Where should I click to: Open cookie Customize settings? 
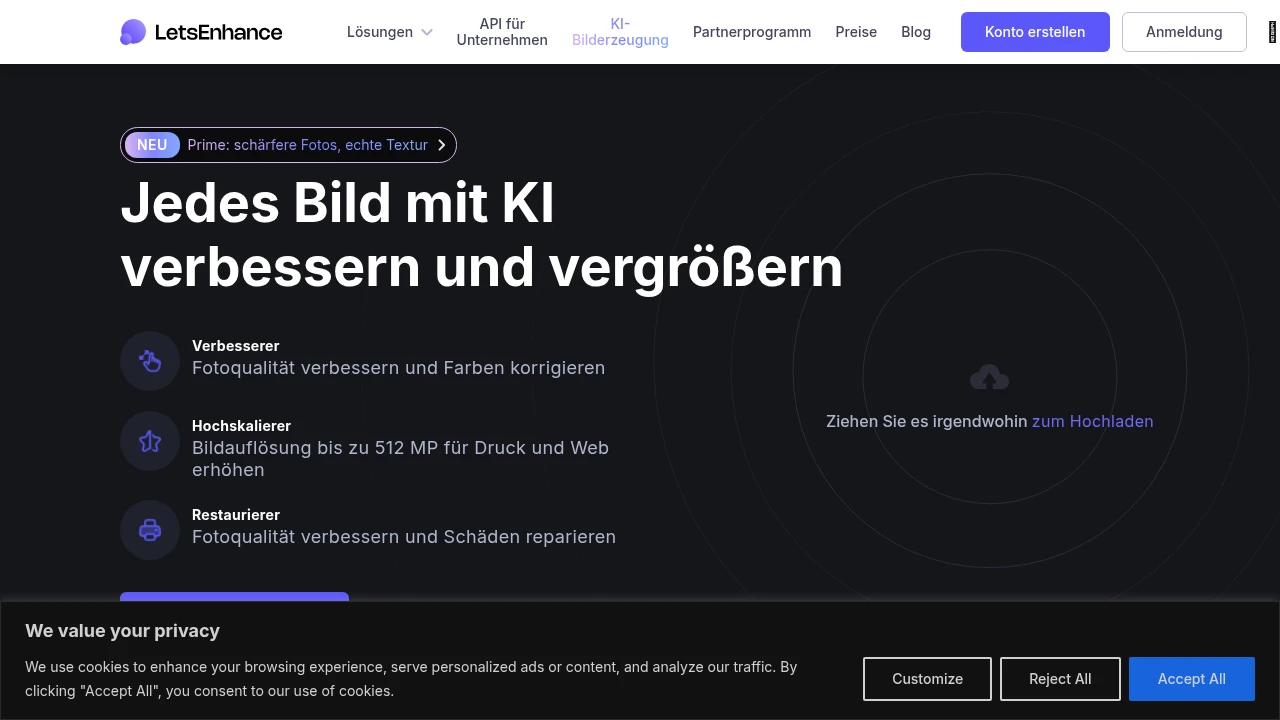click(927, 679)
